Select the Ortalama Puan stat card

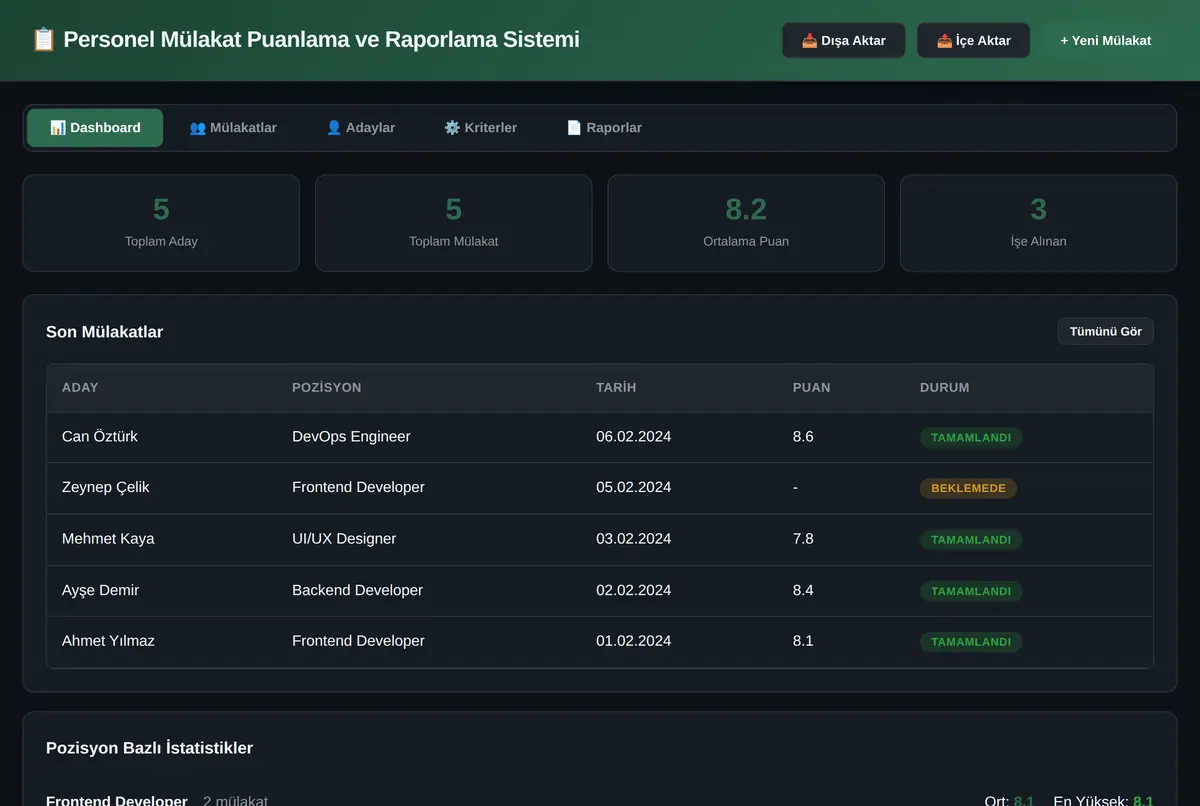pyautogui.click(x=746, y=223)
